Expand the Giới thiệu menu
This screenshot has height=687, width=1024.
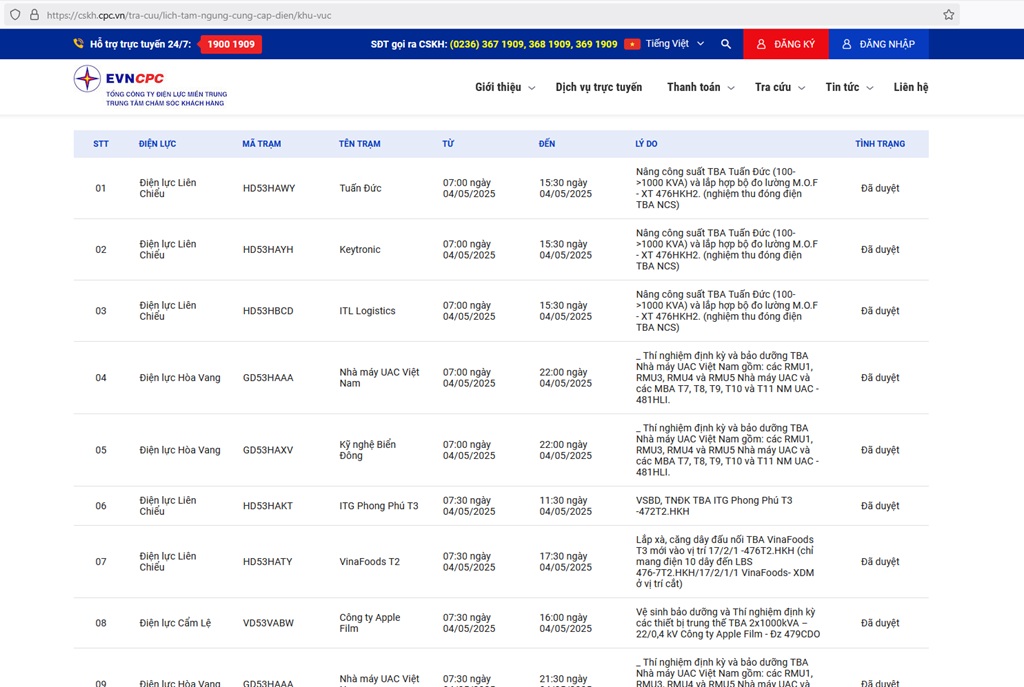click(x=504, y=87)
